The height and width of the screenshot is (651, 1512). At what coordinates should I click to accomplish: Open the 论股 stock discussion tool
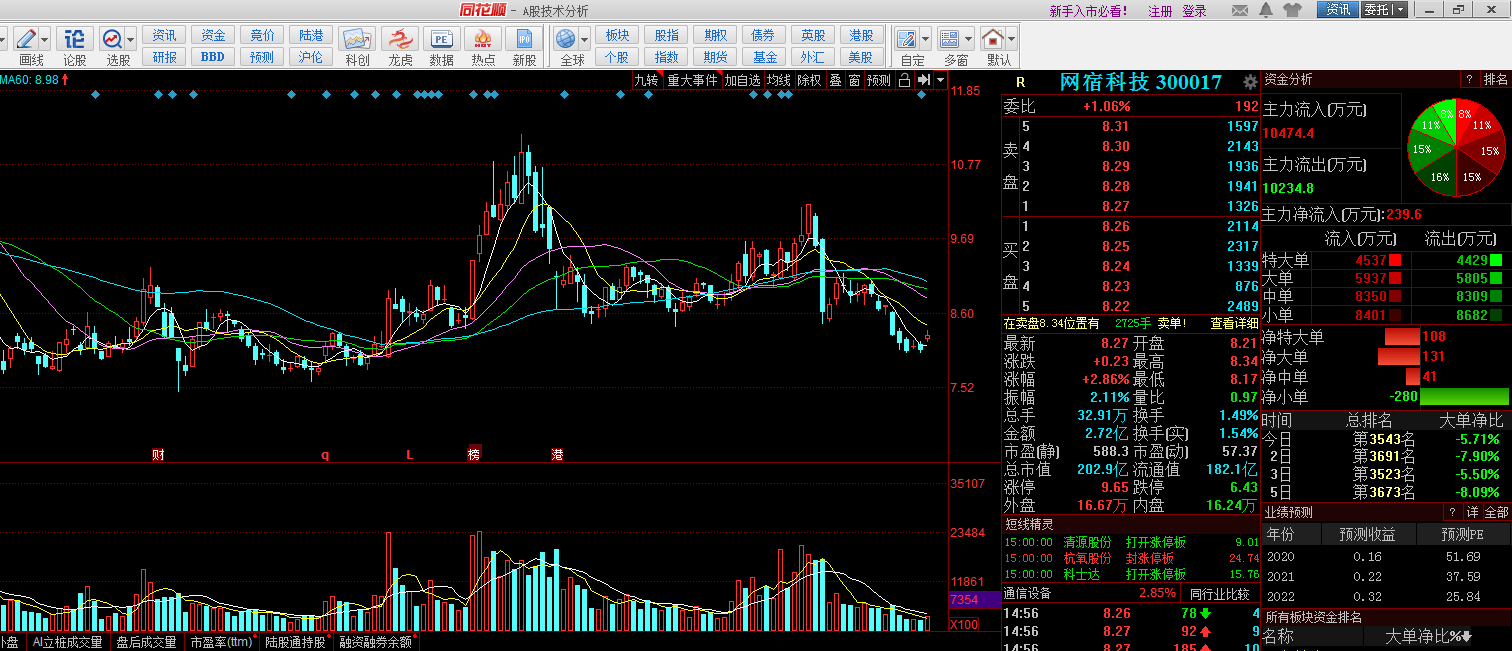[x=75, y=46]
